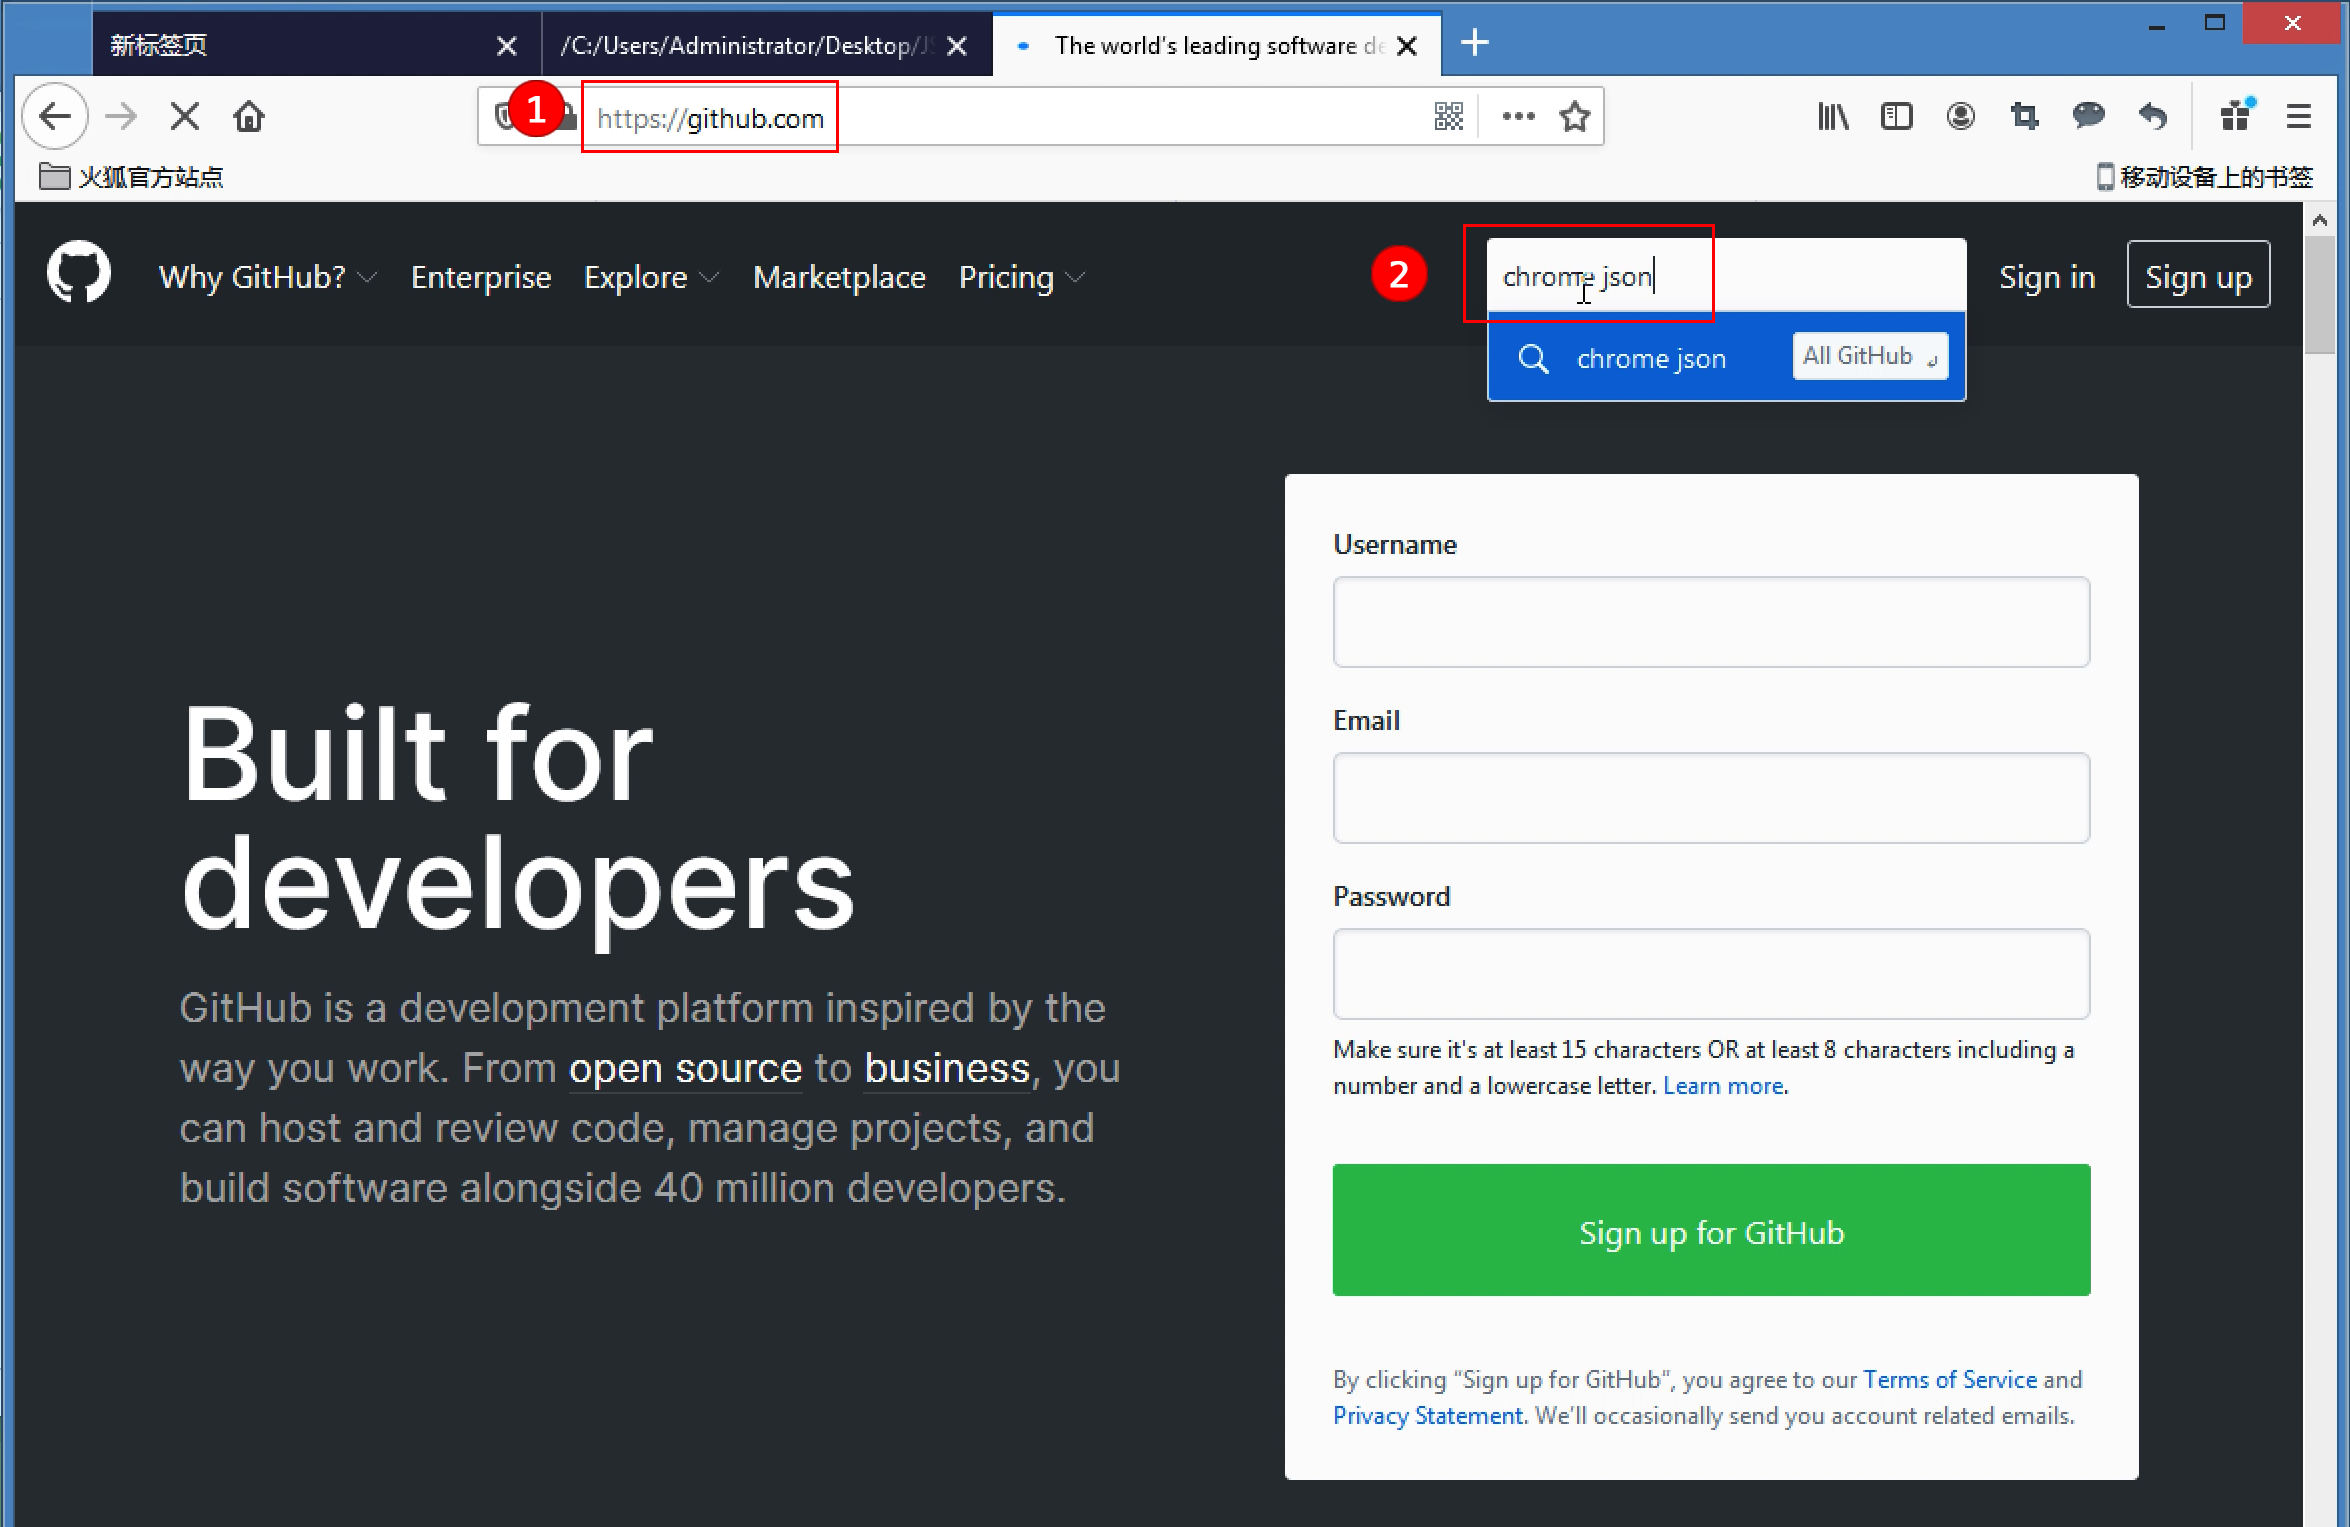Click the page scrollbar up arrow
The image size is (2350, 1527).
(x=2320, y=219)
